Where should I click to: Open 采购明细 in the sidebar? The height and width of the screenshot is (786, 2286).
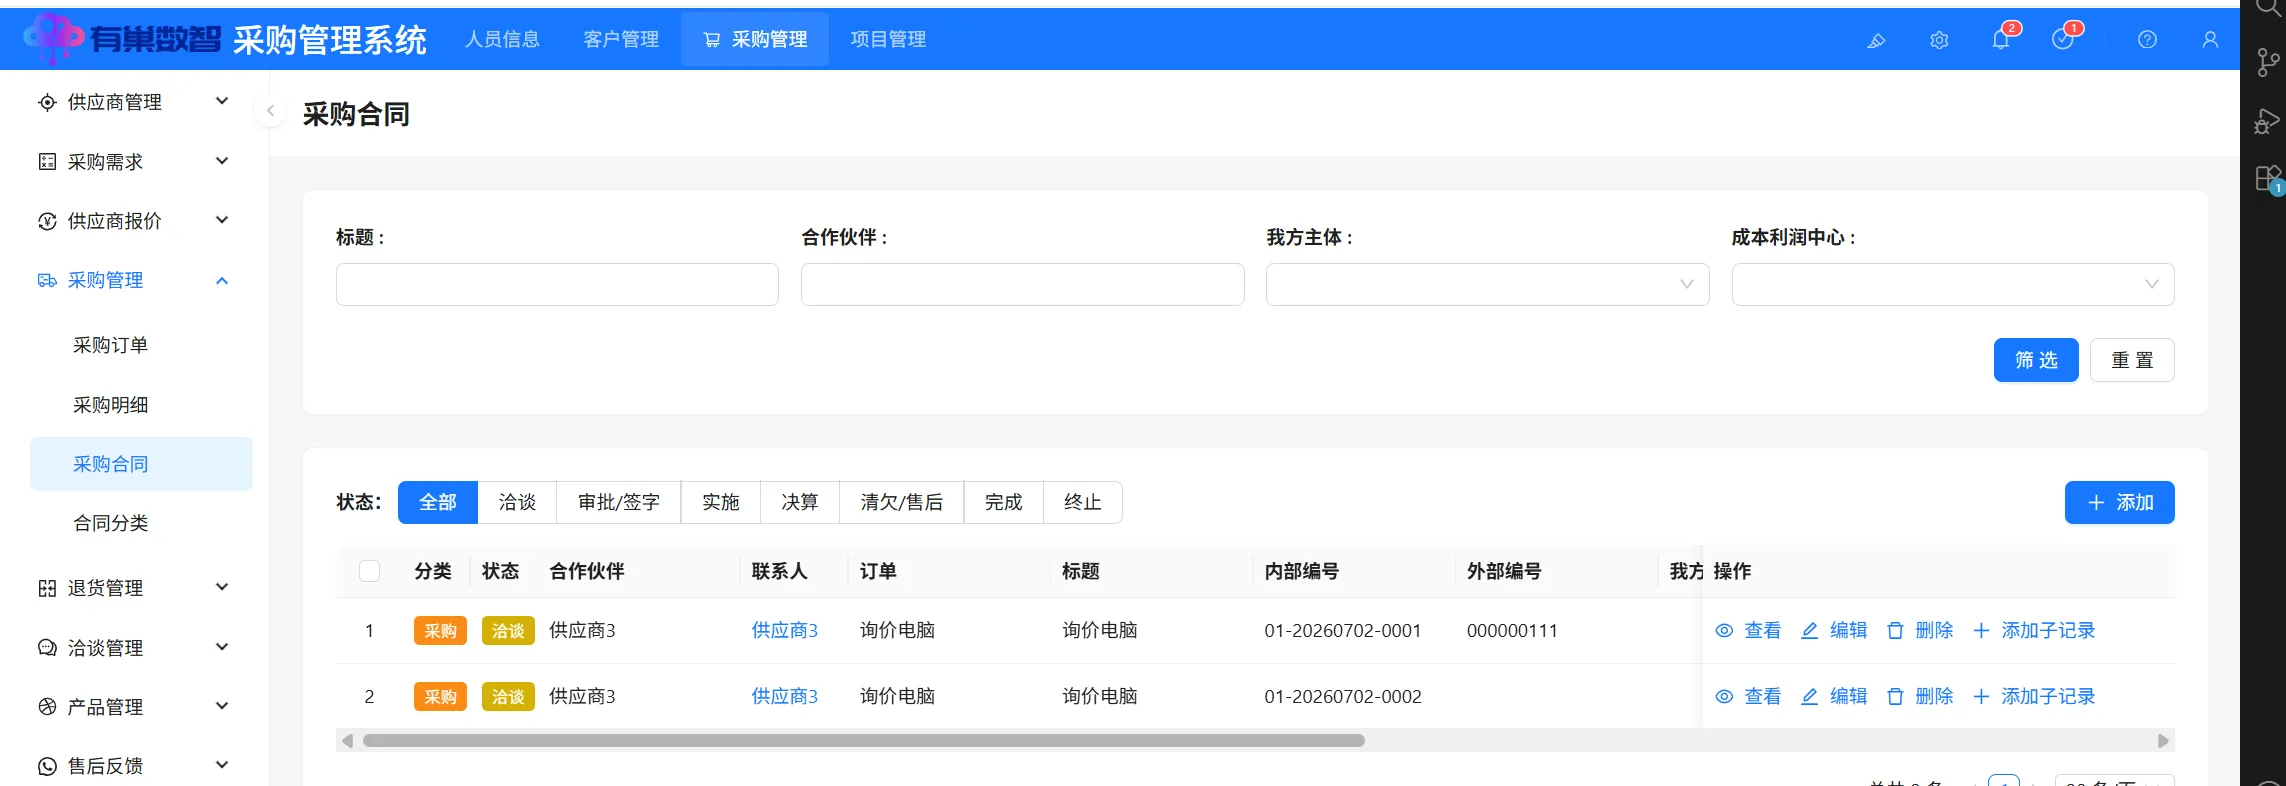pos(141,405)
